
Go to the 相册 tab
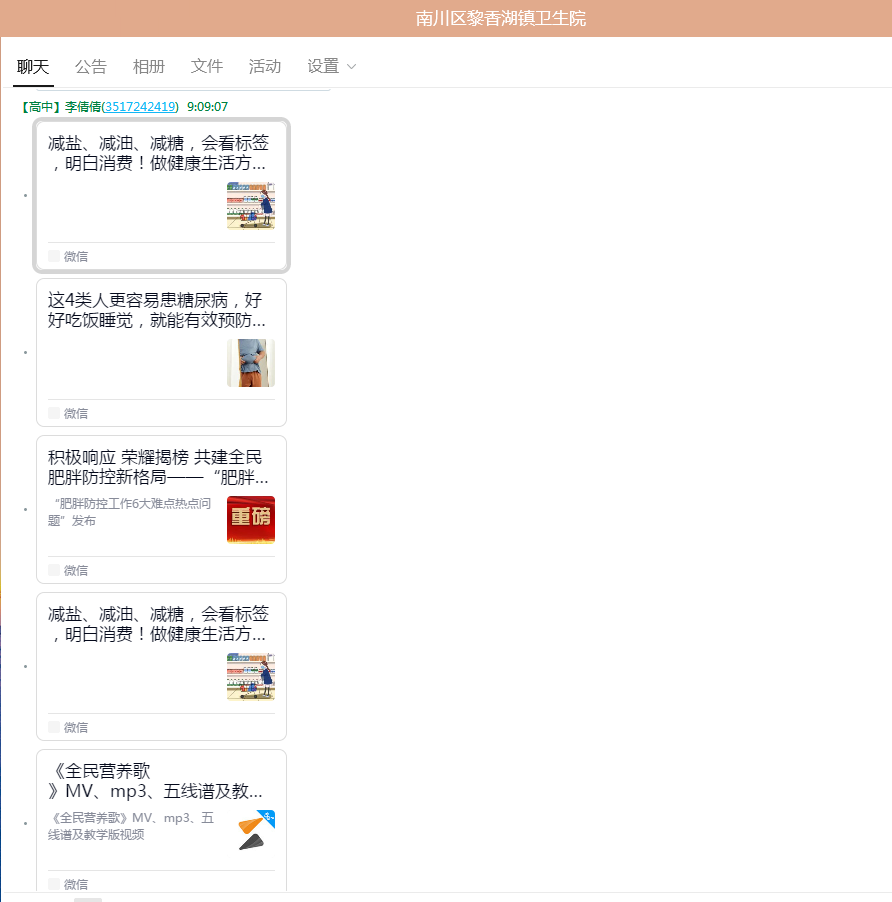[149, 67]
